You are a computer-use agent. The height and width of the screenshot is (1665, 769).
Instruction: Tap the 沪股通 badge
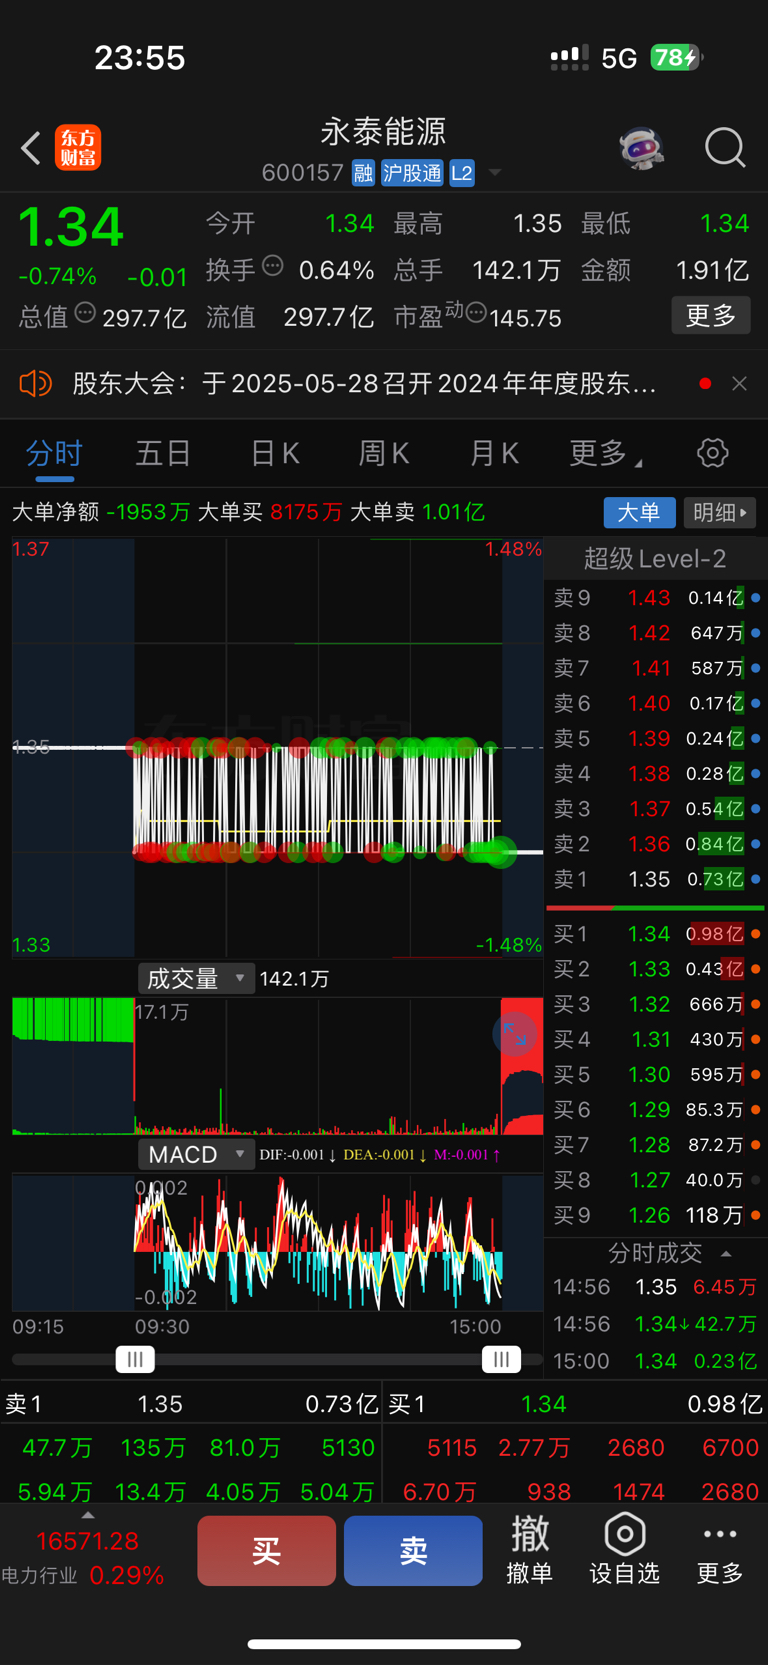point(412,173)
